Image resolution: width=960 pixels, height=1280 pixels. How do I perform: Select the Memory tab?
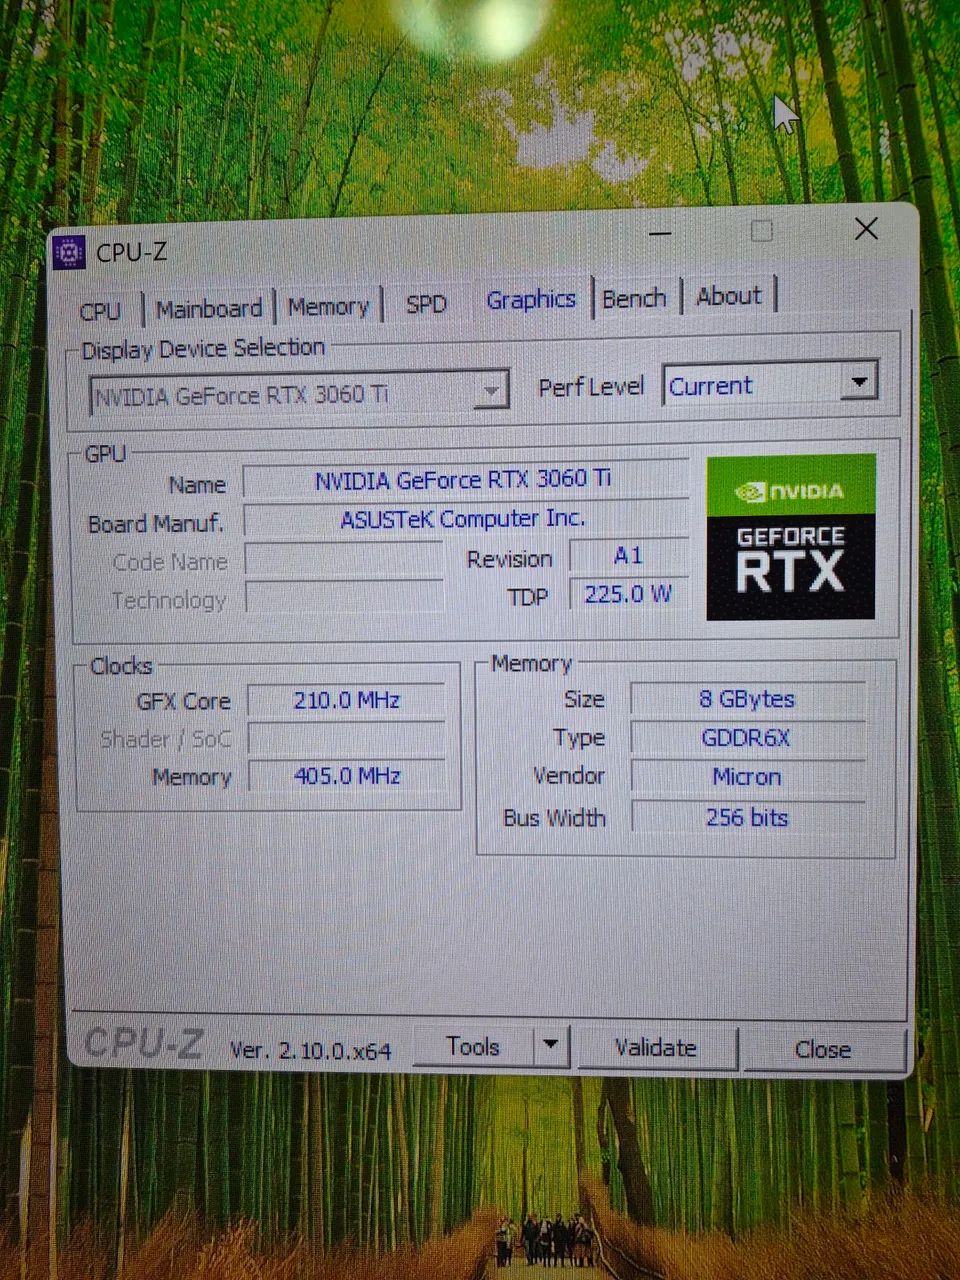click(328, 307)
